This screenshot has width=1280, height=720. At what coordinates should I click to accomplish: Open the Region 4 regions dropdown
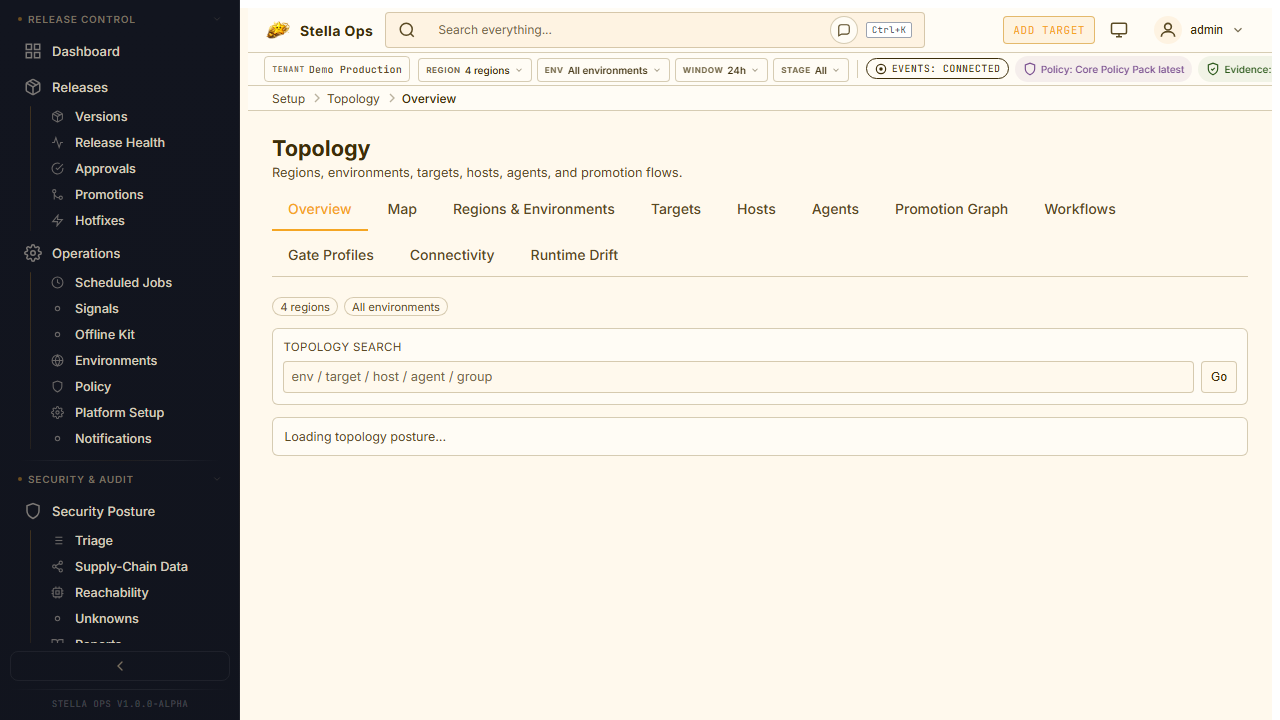[x=474, y=70]
